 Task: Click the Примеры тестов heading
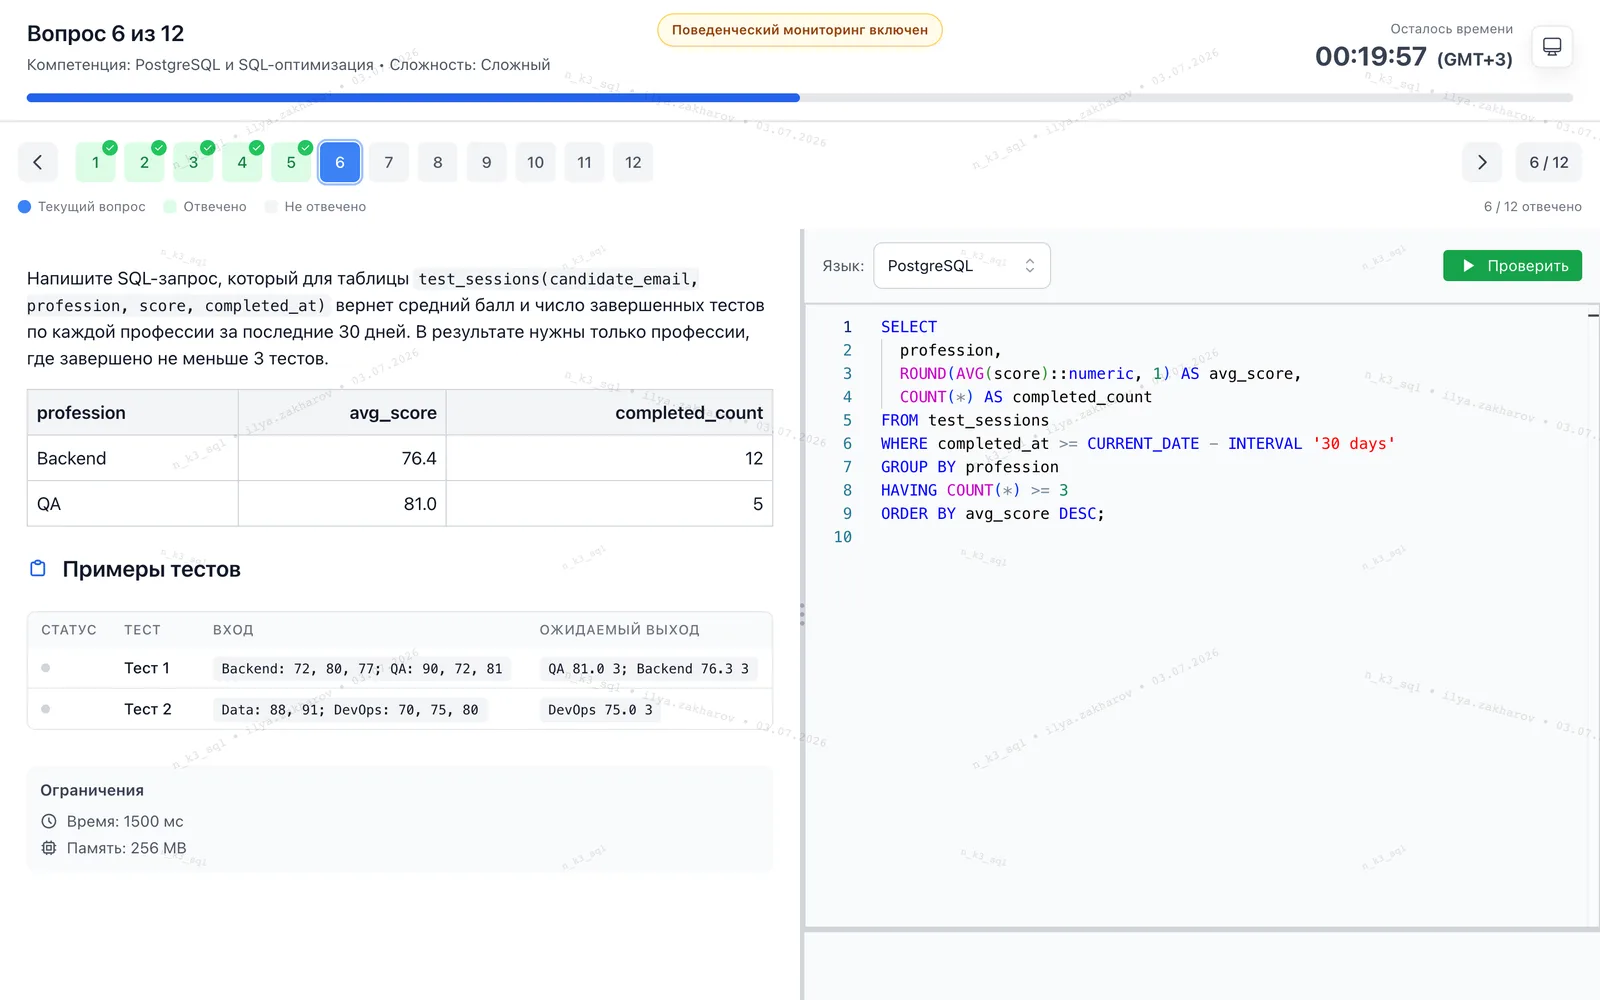click(x=151, y=569)
